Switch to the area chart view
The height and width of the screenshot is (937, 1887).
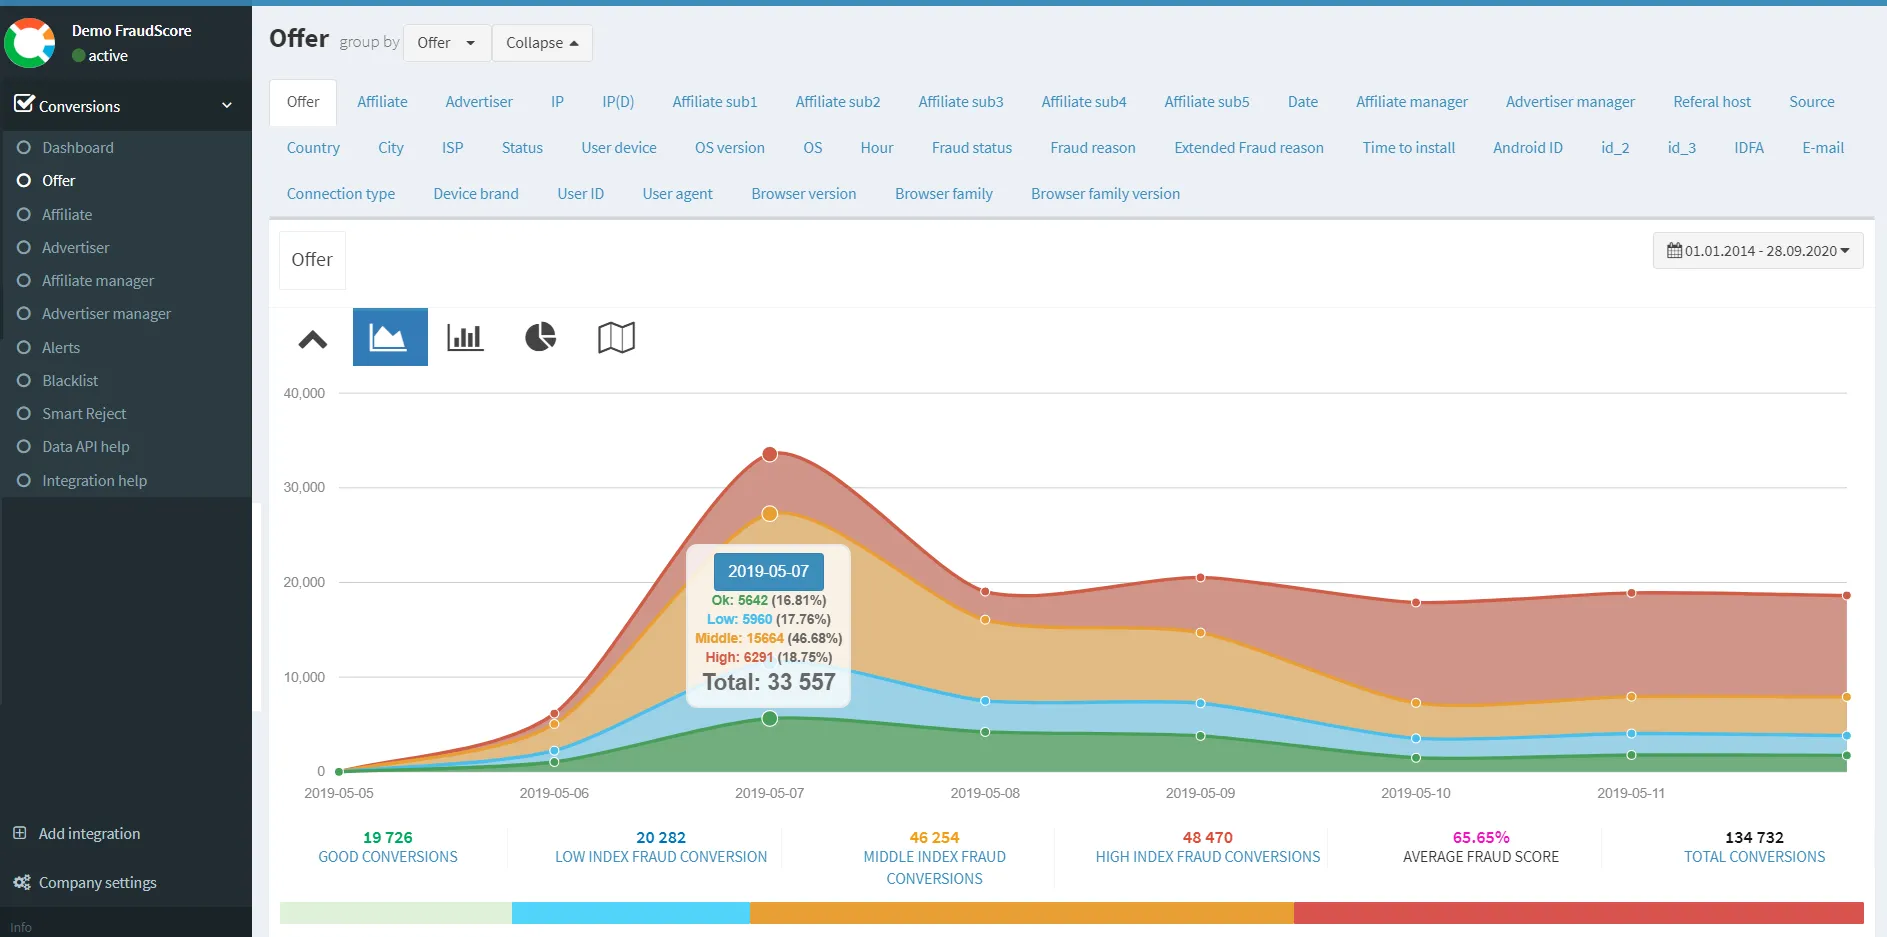tap(389, 337)
